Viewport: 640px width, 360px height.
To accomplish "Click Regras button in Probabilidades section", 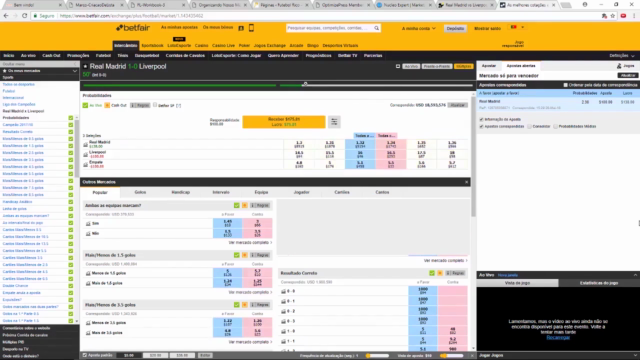I will pos(140,105).
